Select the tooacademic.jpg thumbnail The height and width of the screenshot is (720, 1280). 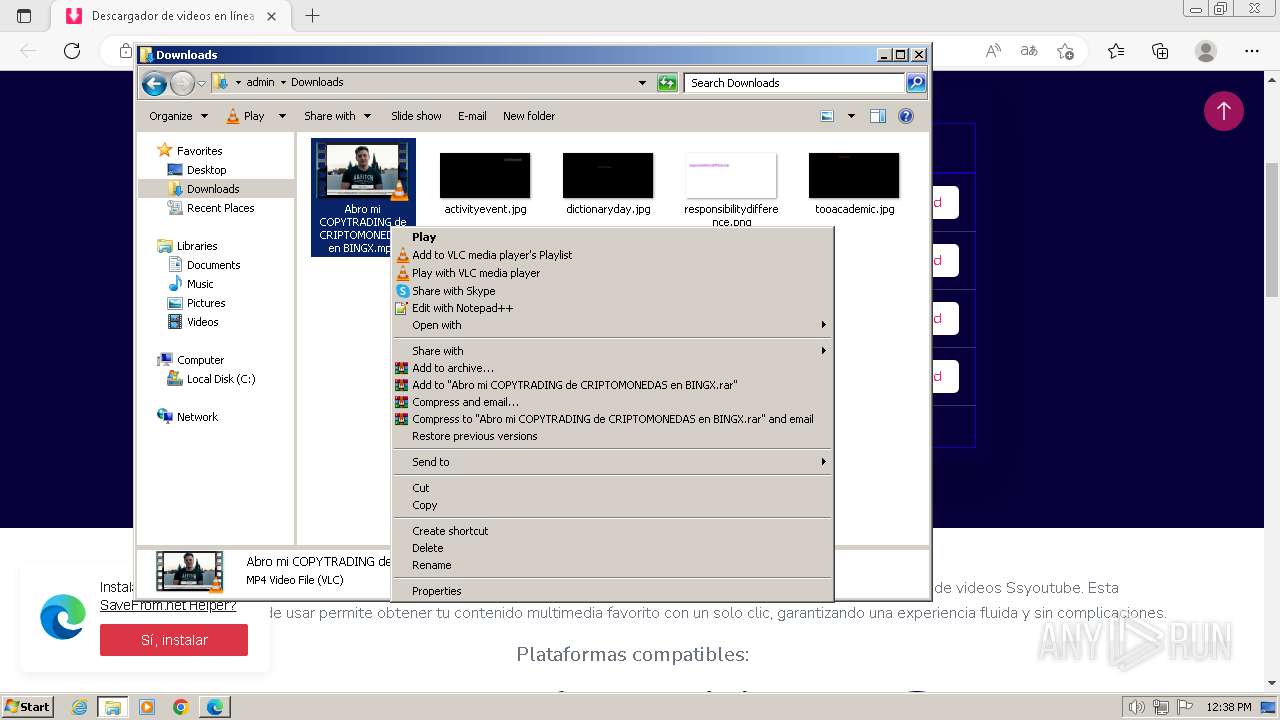click(854, 176)
